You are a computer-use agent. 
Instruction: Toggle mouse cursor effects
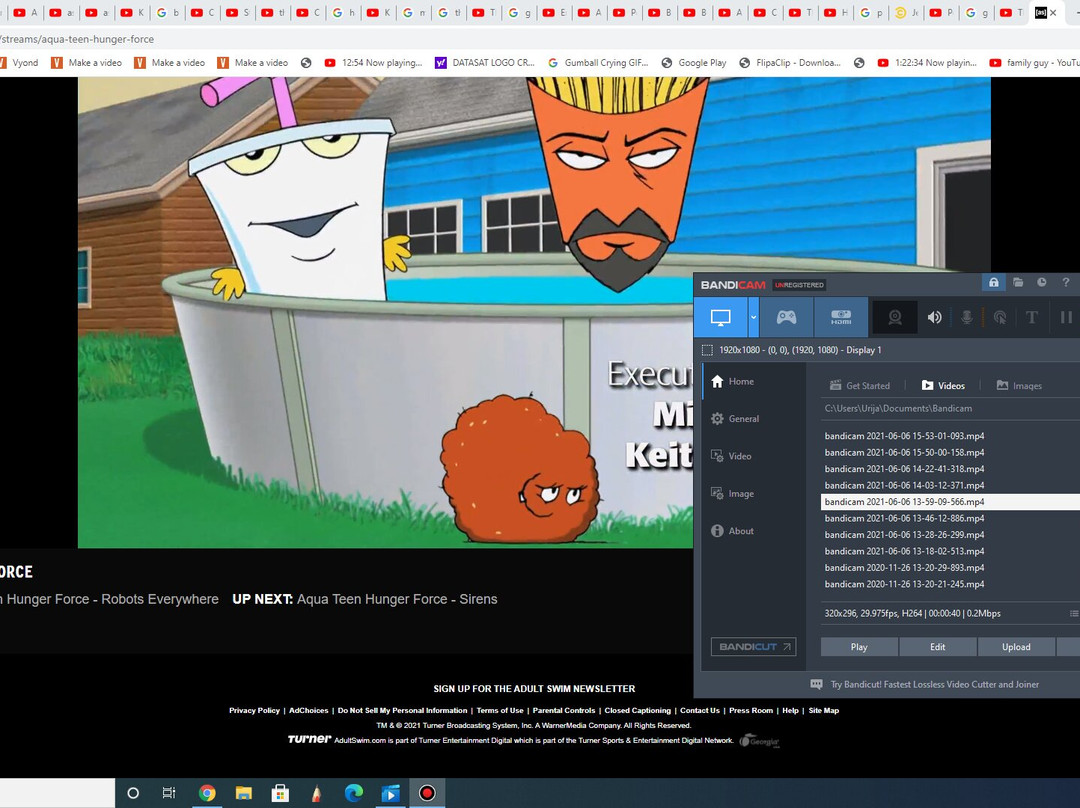[x=999, y=317]
